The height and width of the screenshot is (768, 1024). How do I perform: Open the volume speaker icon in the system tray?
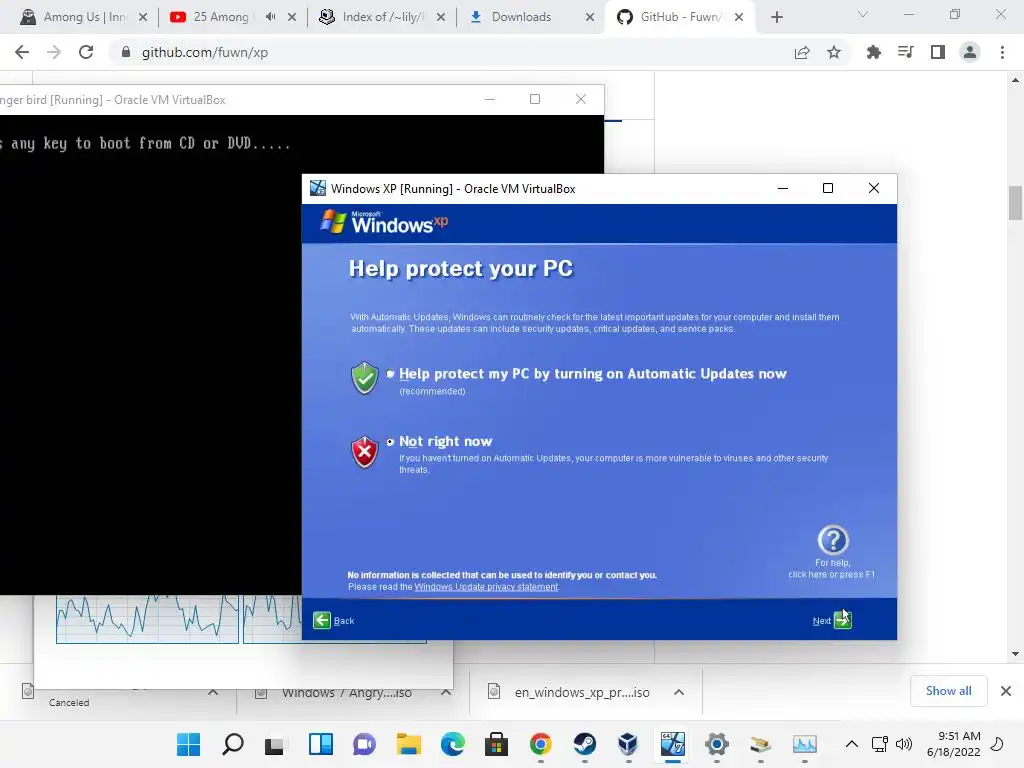click(904, 744)
